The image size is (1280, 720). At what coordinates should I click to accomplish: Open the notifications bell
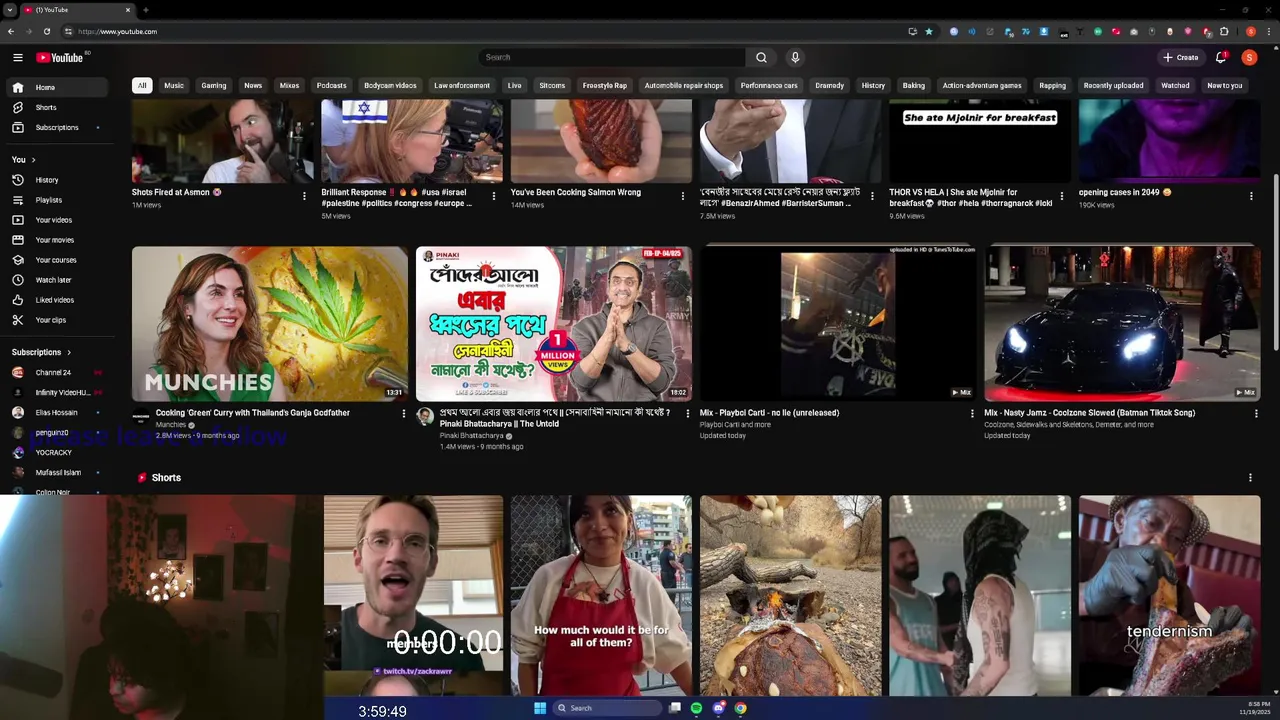1220,58
